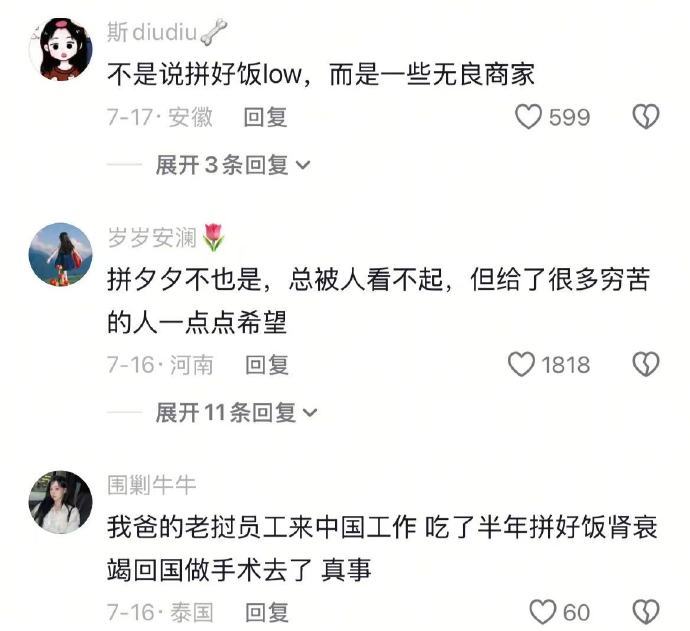
Task: Reply to the 河南 comment
Action: tap(267, 365)
